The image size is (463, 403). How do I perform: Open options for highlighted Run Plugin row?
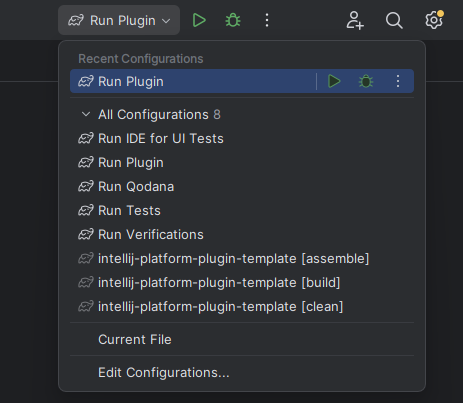click(x=398, y=81)
